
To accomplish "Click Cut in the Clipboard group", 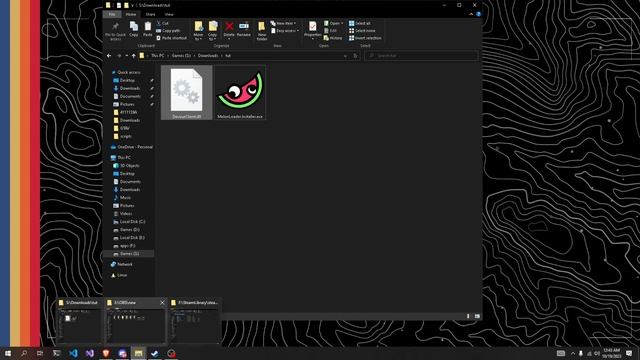I will [163, 23].
